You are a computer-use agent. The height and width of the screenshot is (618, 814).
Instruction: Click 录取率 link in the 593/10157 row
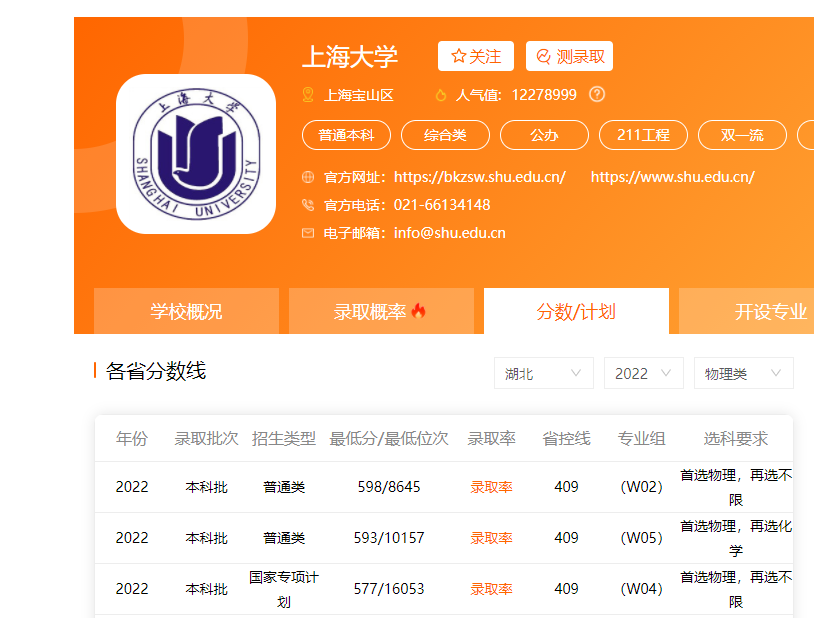tap(491, 538)
